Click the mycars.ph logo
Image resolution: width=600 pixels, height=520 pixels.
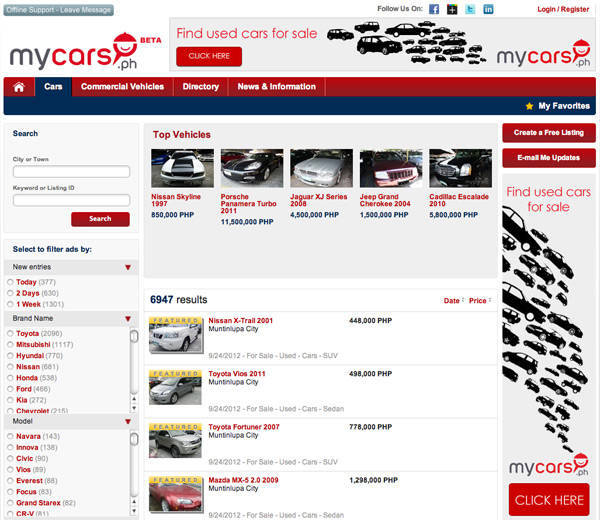pos(73,53)
